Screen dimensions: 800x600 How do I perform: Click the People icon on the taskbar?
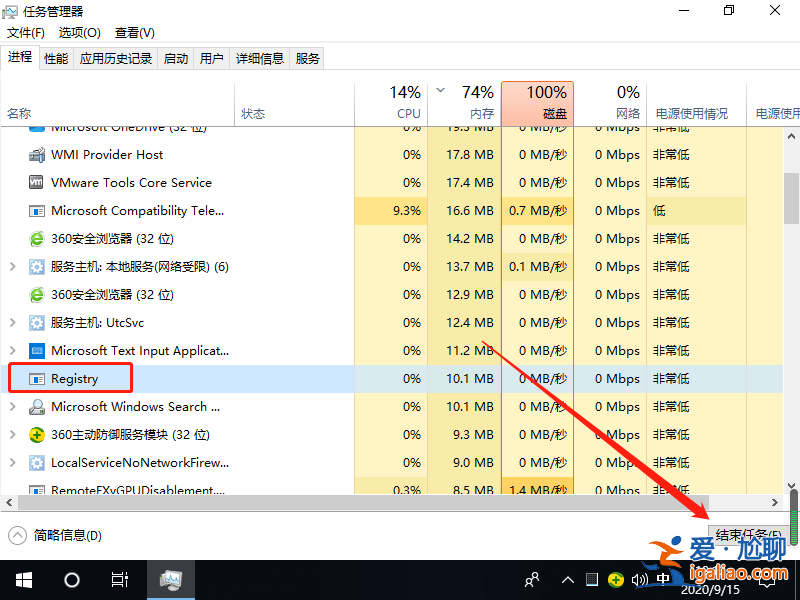coord(531,580)
